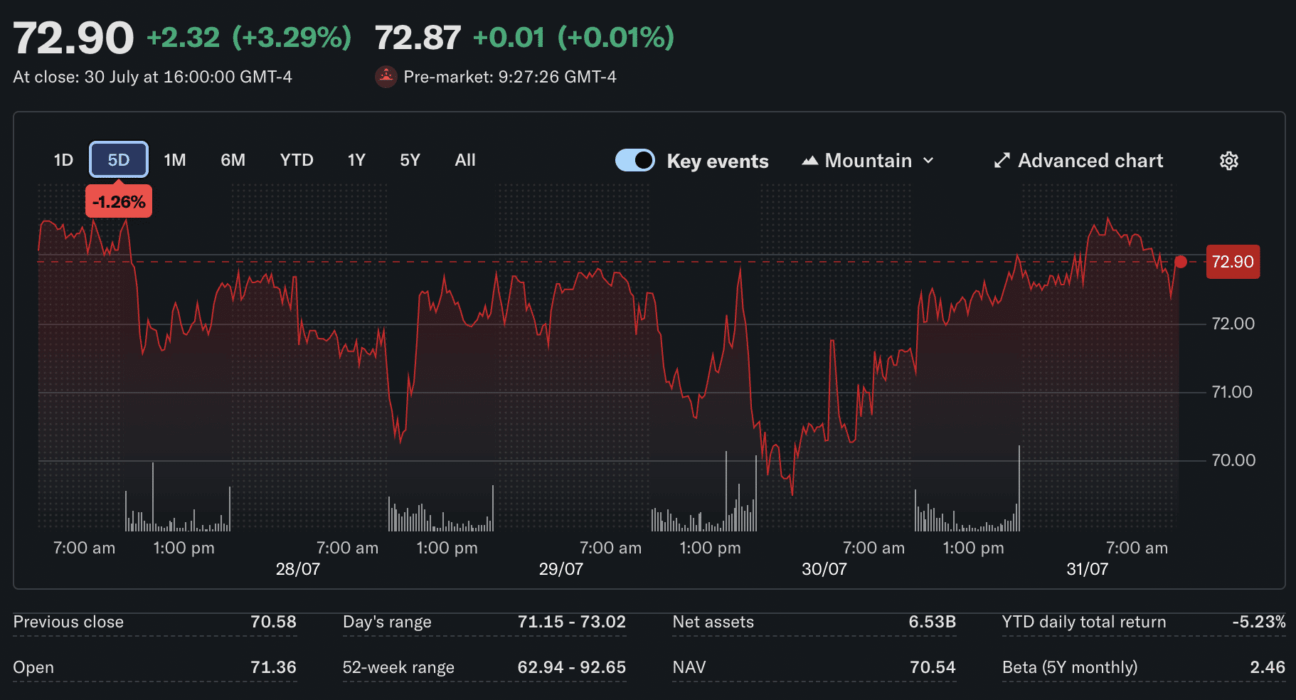Click the Open value 71.36
1296x700 pixels.
[x=273, y=667]
